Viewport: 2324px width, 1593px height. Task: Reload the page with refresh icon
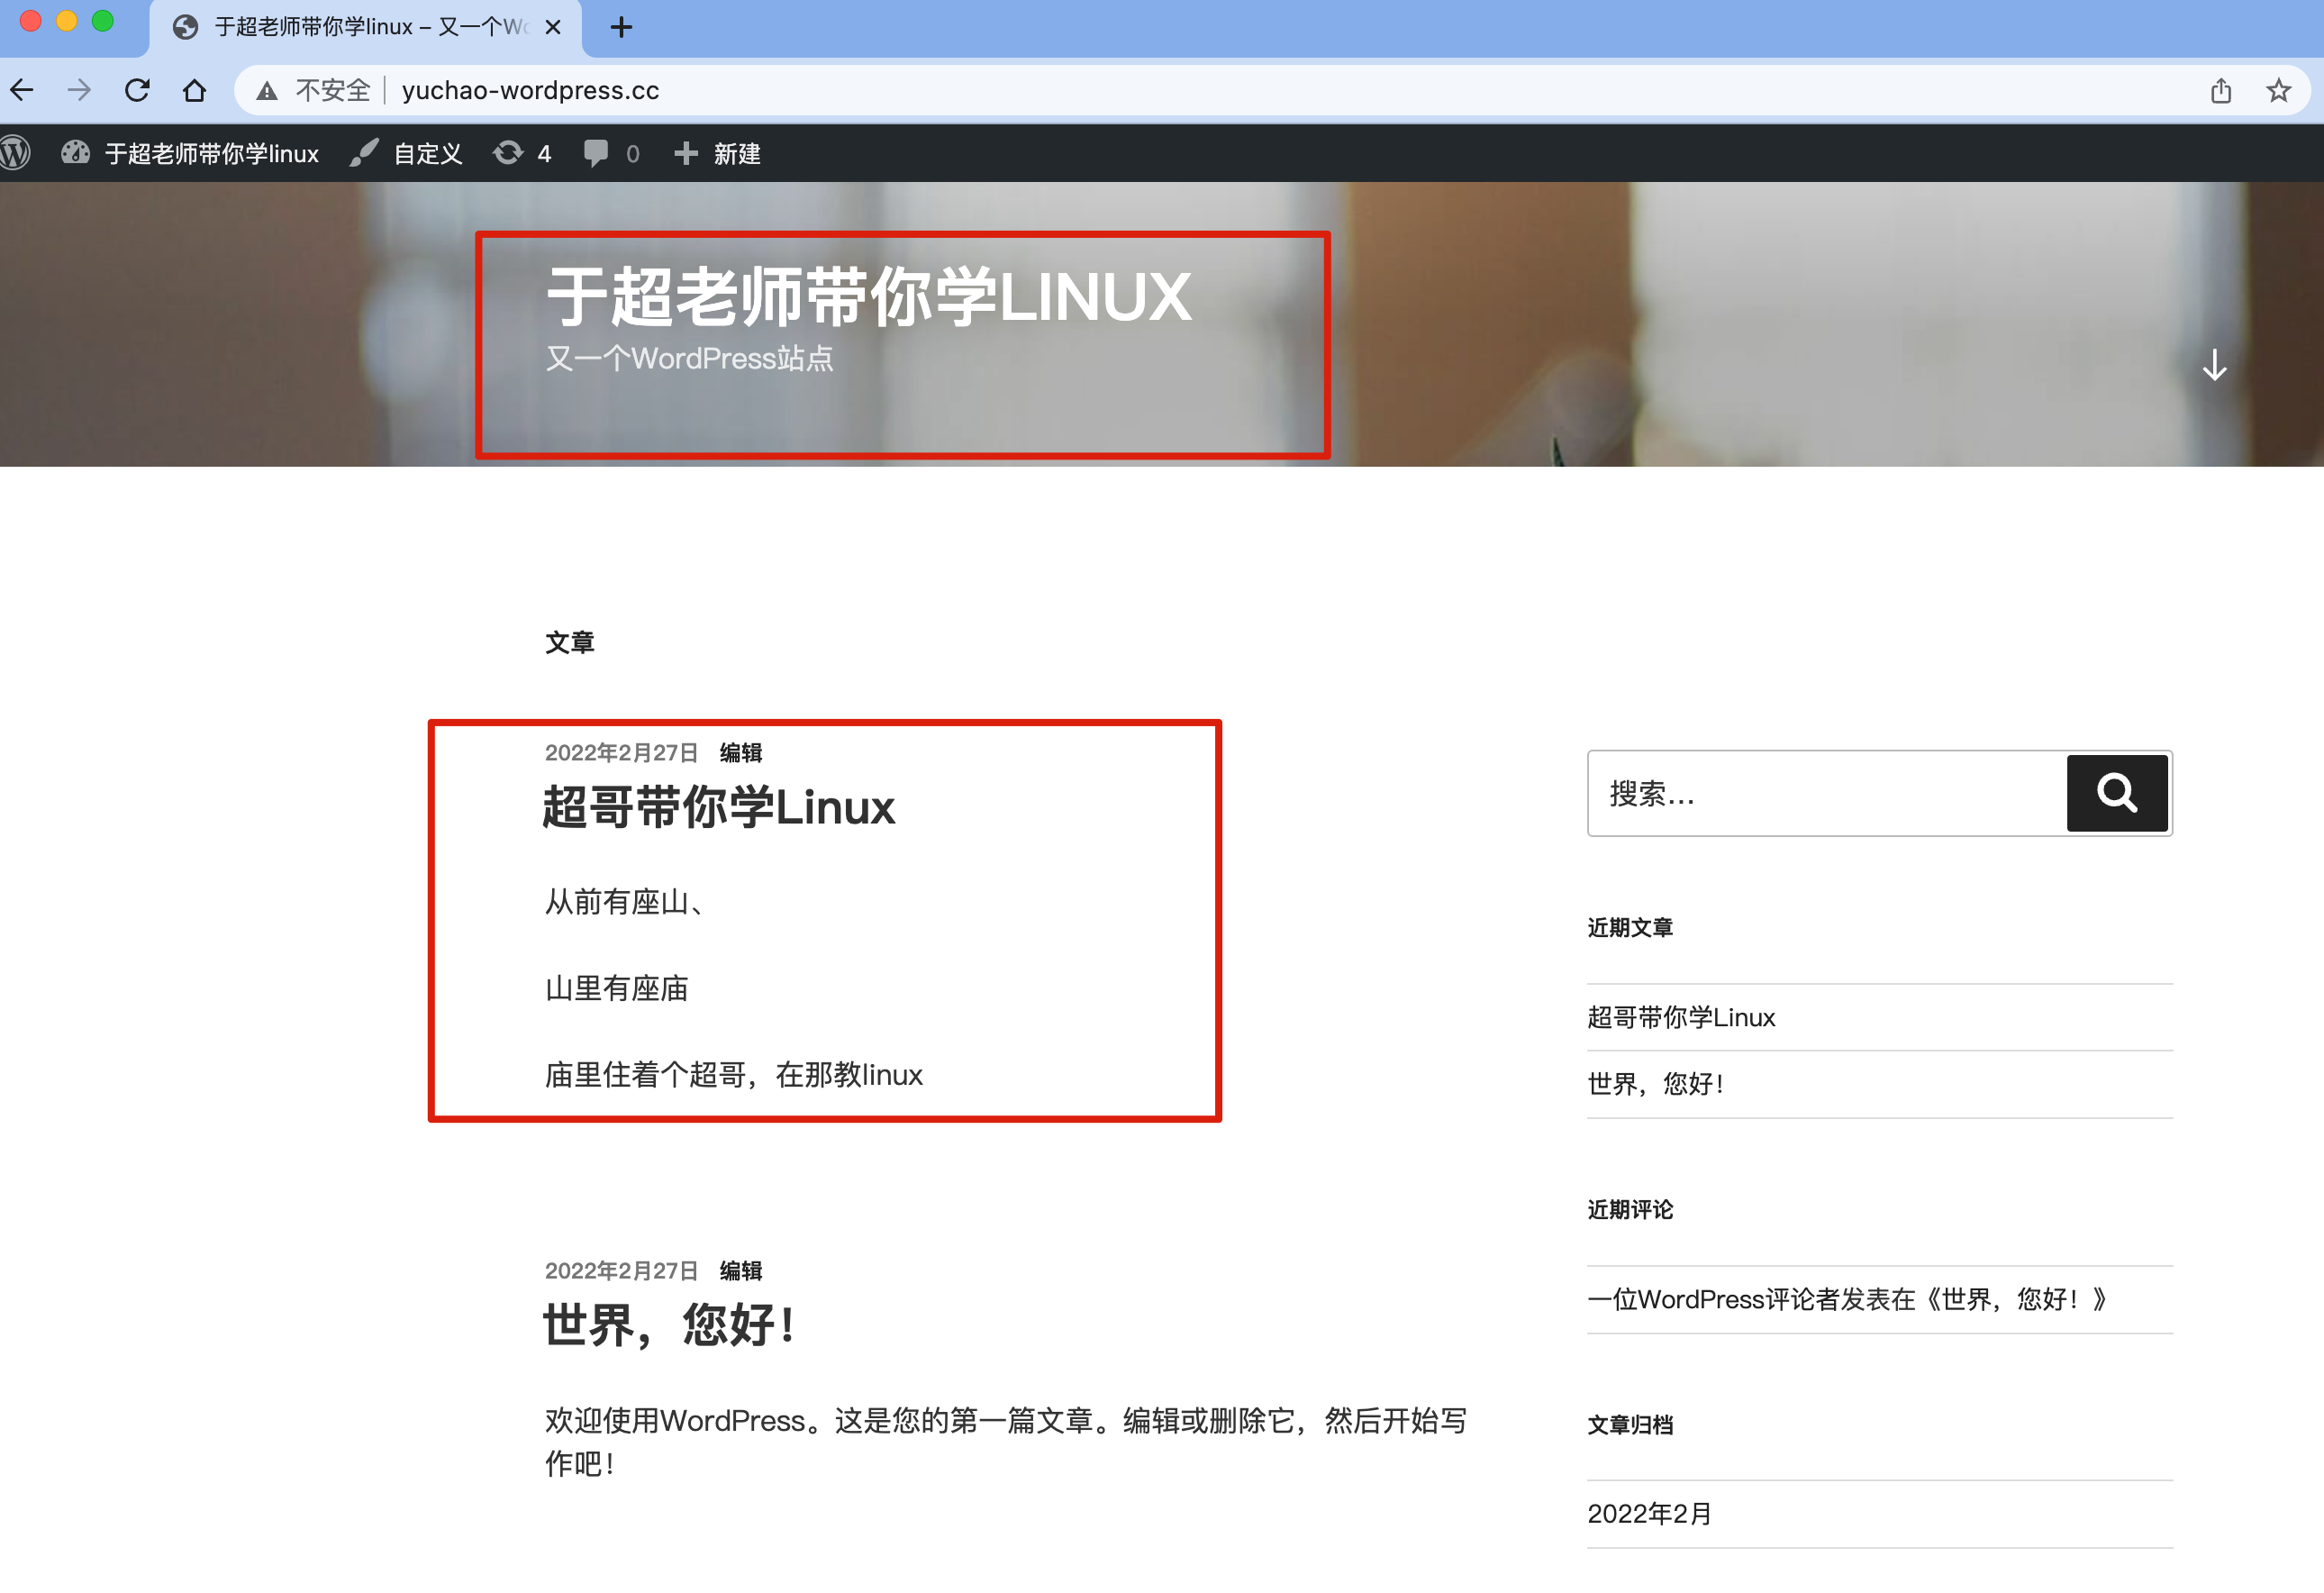click(x=137, y=90)
